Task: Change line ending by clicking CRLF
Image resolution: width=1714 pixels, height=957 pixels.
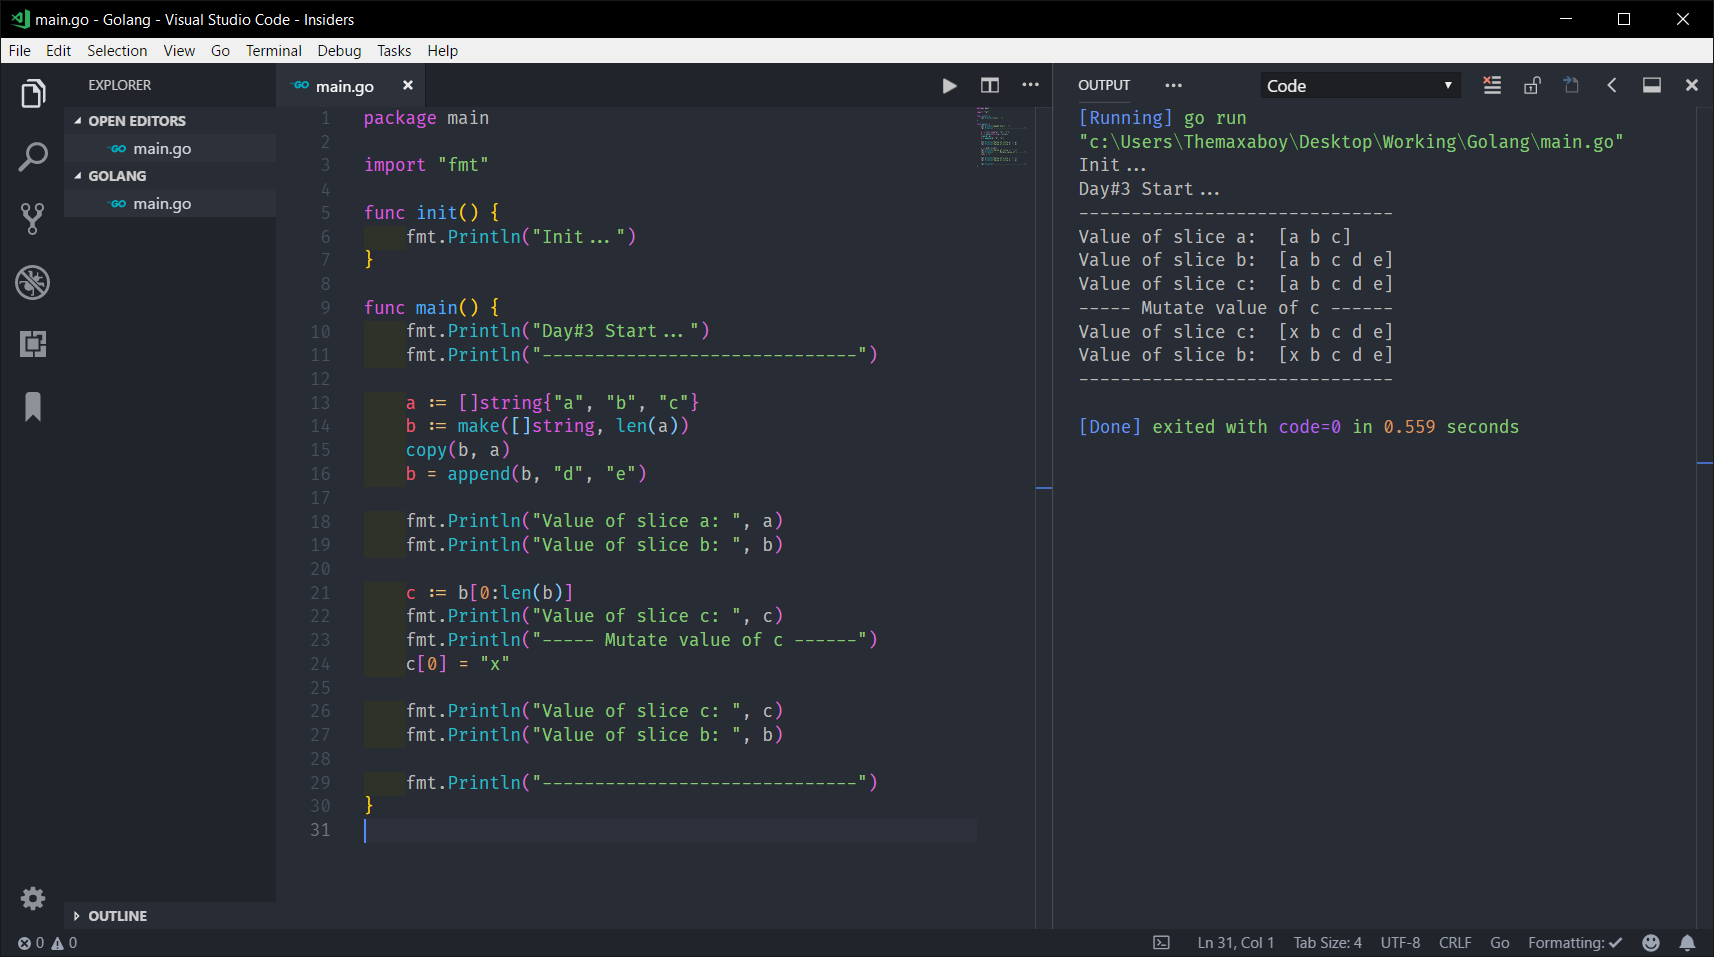Action: click(x=1454, y=942)
